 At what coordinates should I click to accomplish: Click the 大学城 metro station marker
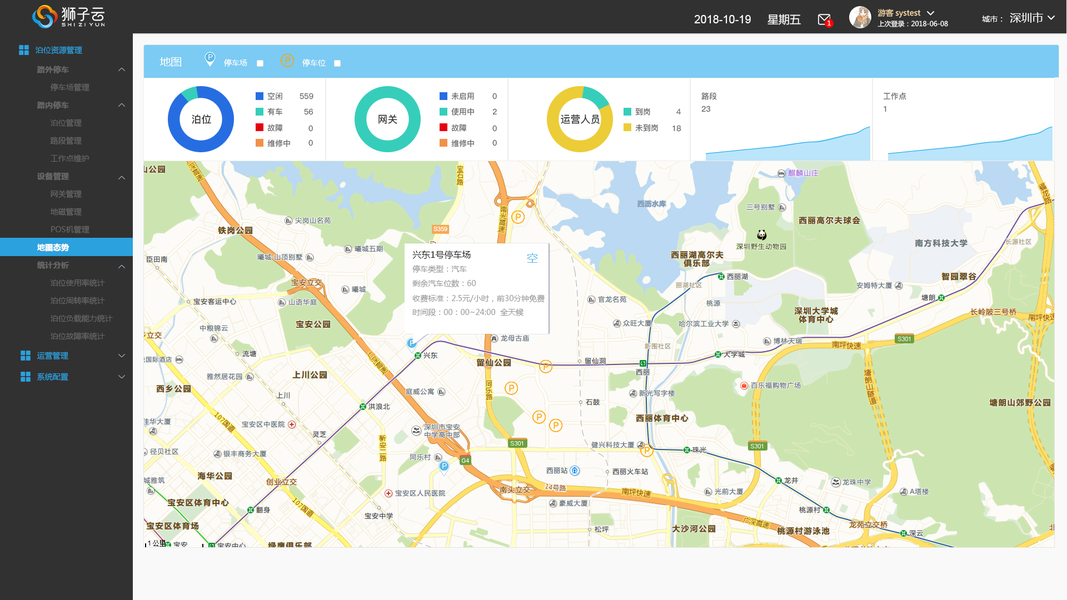[717, 354]
